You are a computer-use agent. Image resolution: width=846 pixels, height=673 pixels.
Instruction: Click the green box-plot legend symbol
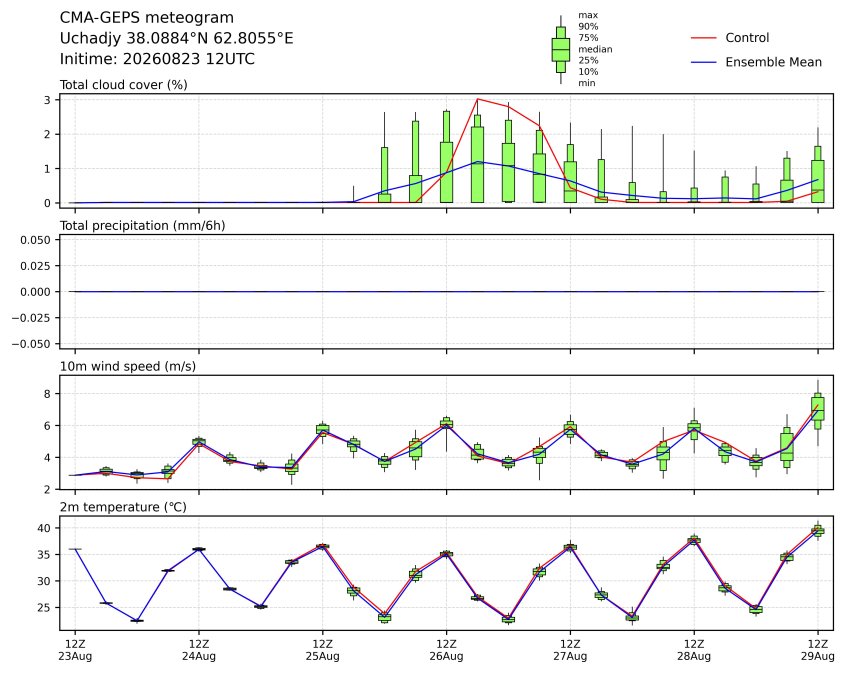click(x=561, y=50)
